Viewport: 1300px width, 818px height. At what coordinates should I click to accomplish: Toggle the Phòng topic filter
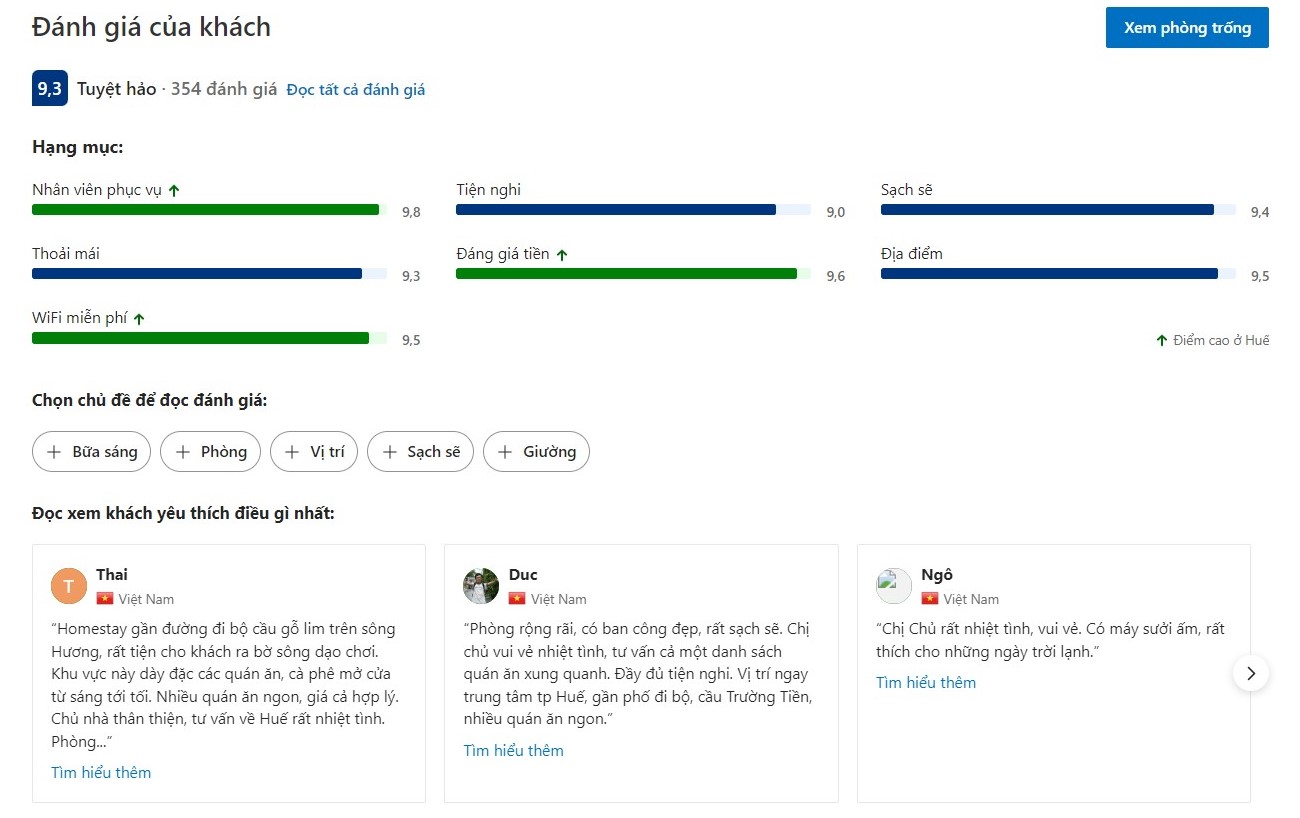(x=211, y=452)
